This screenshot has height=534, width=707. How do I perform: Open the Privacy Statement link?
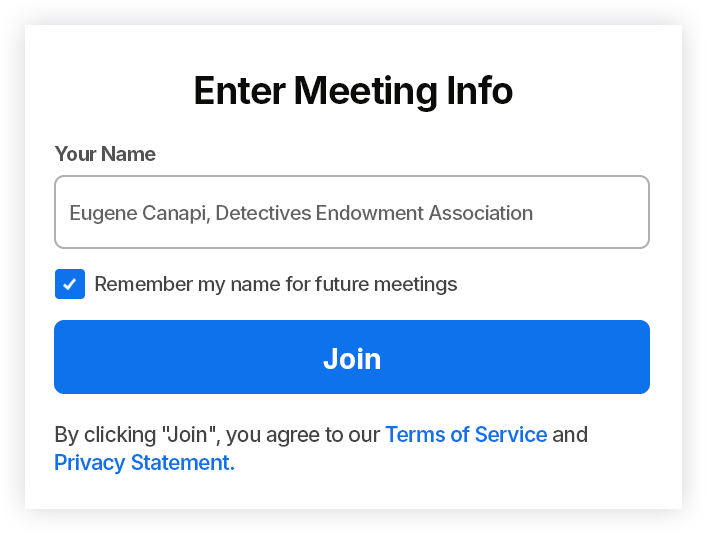[144, 463]
